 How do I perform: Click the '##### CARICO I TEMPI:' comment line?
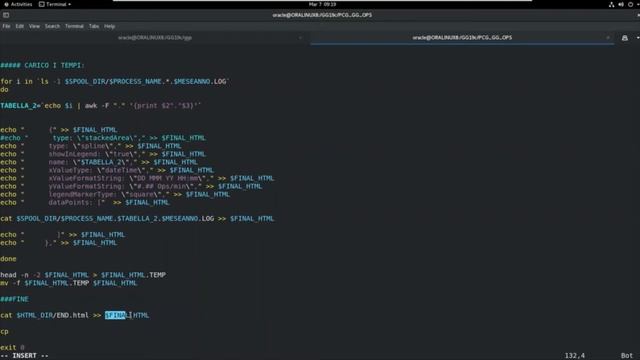coord(42,65)
